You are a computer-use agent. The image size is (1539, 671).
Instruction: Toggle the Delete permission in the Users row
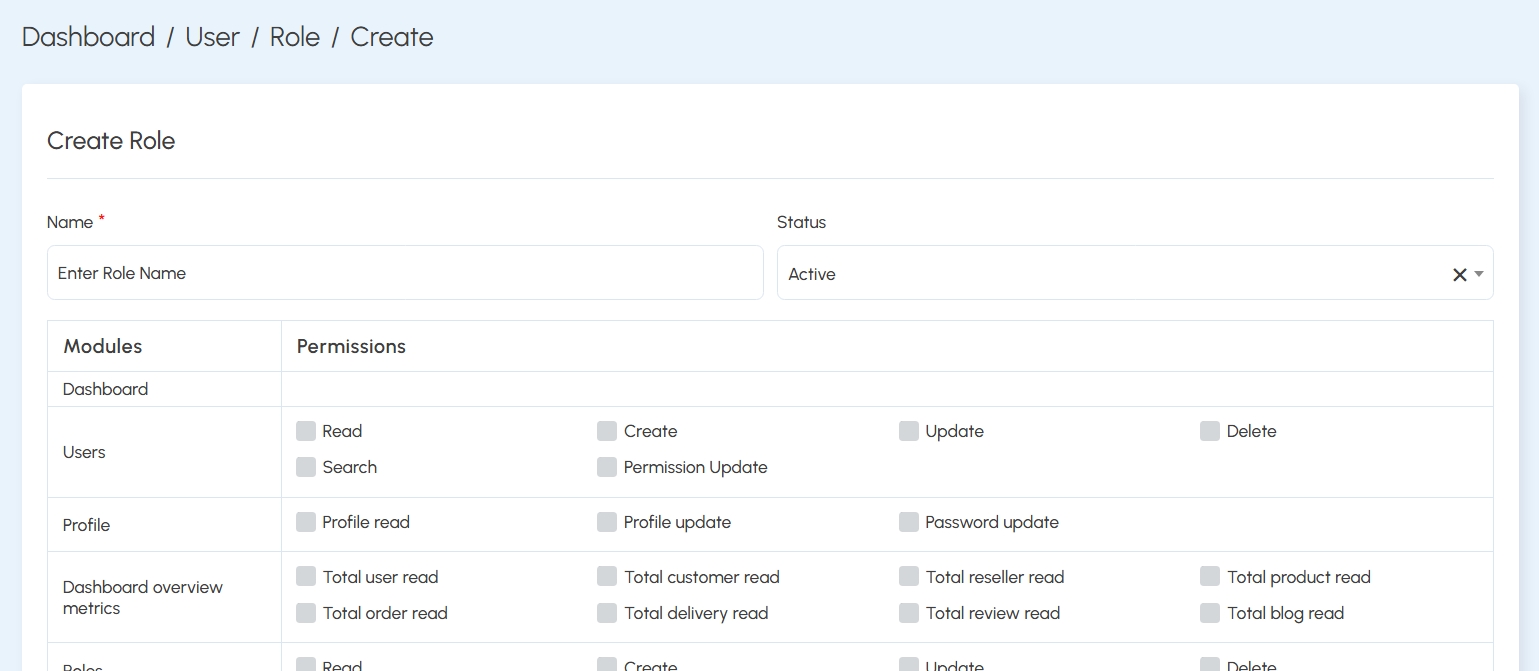(1210, 431)
